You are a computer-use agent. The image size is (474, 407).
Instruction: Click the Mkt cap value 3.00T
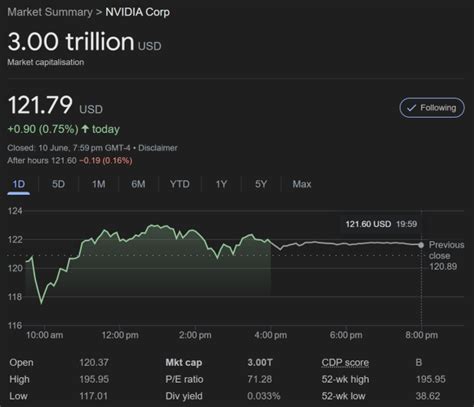(x=260, y=362)
